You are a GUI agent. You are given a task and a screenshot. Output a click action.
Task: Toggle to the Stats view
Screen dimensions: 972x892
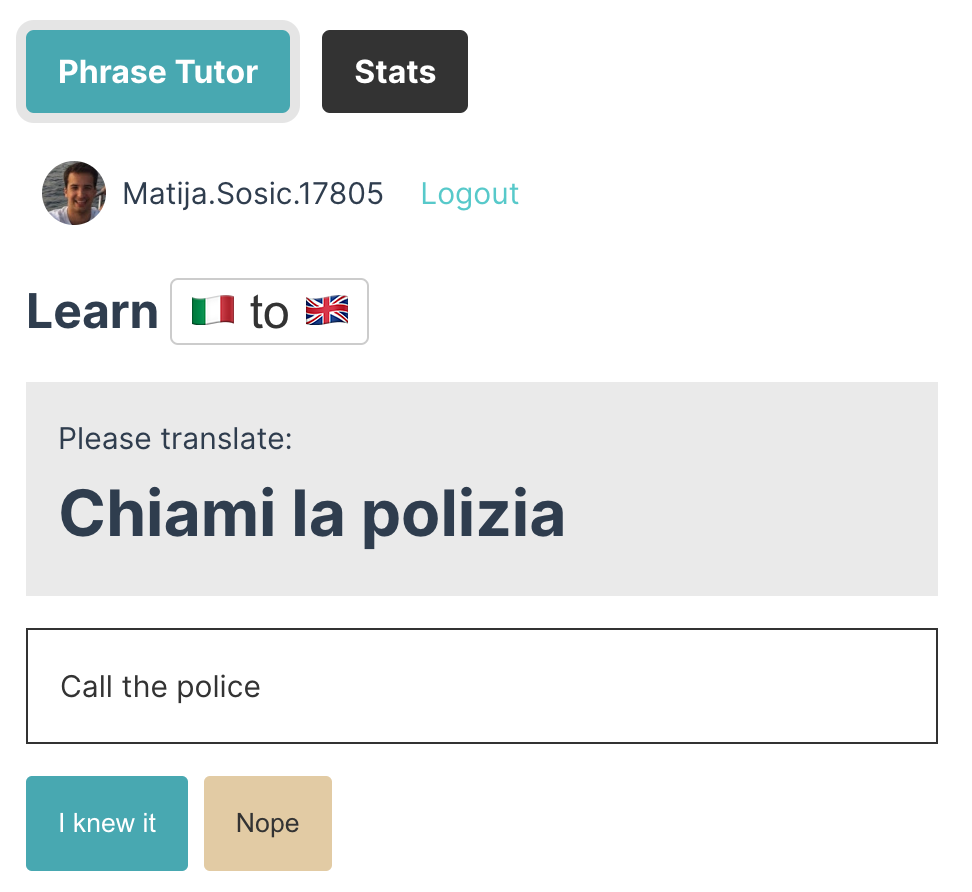coord(394,71)
